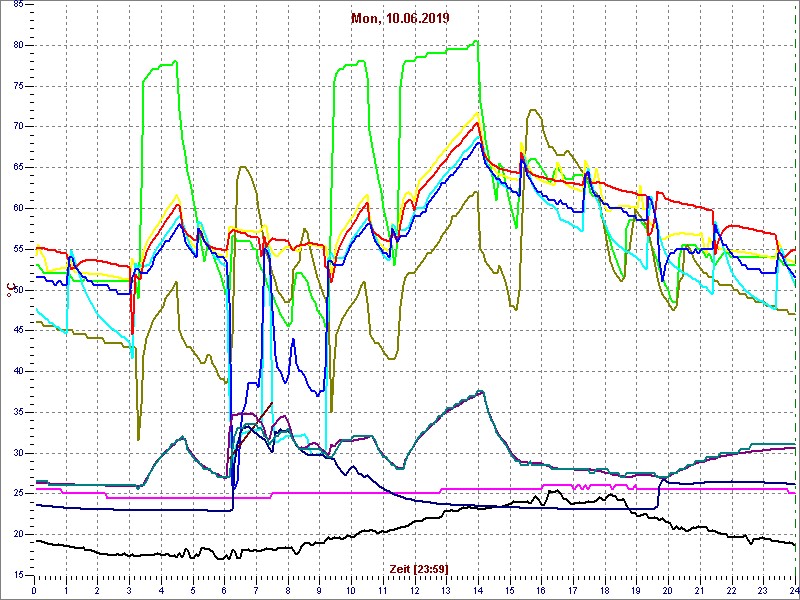Click the Zeit [23:59] axis label
The width and height of the screenshot is (800, 600).
(x=419, y=568)
